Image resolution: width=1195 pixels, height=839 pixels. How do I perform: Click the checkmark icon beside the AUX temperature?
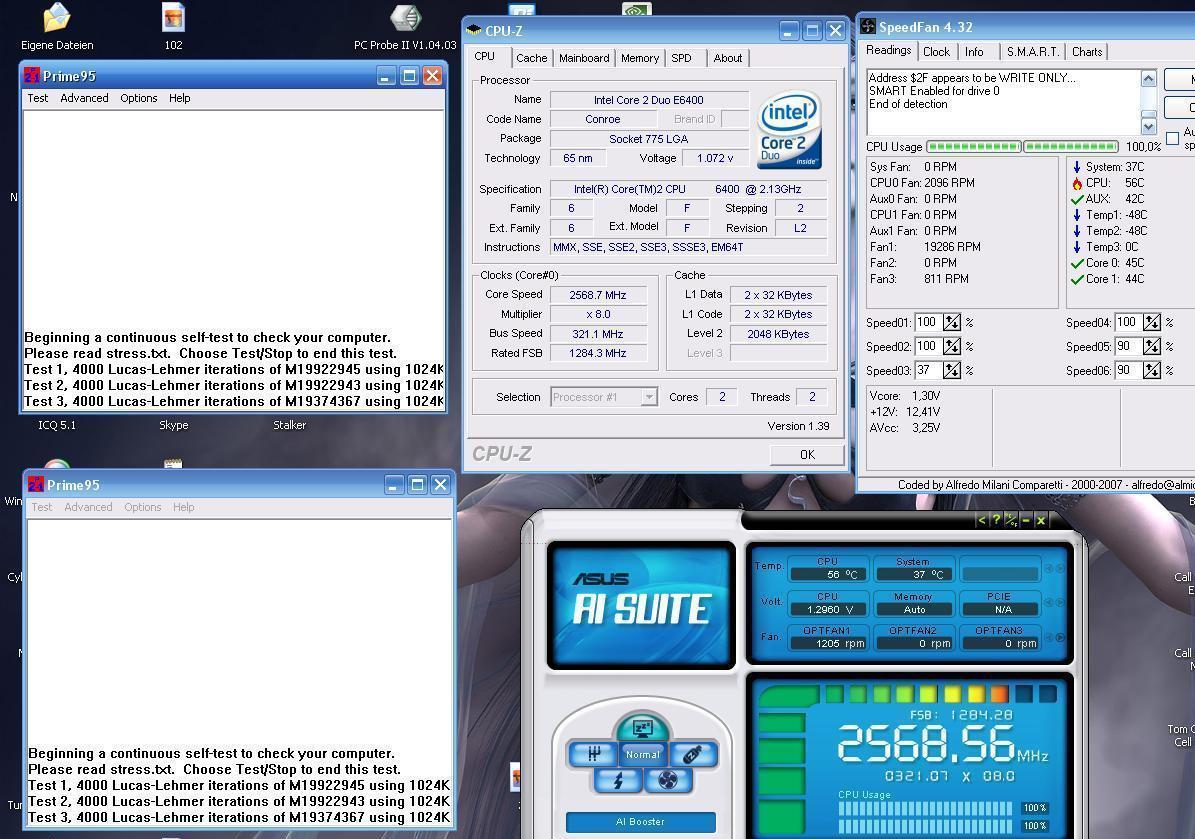click(1077, 199)
